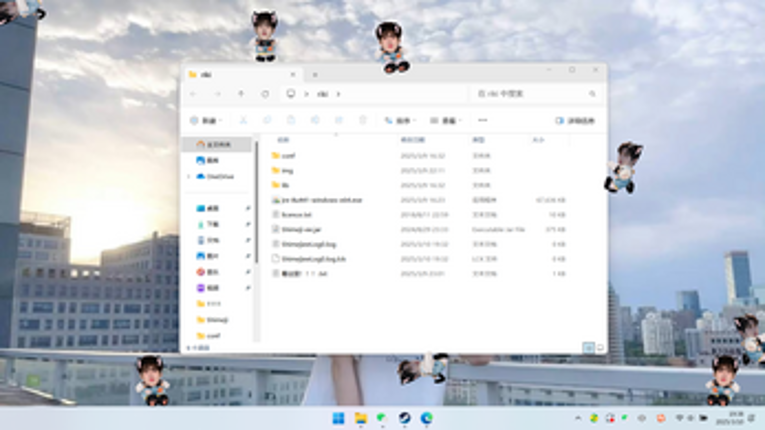Screen dimensions: 765x430
Task: Sort by the Date modified column header
Action: coord(413,140)
